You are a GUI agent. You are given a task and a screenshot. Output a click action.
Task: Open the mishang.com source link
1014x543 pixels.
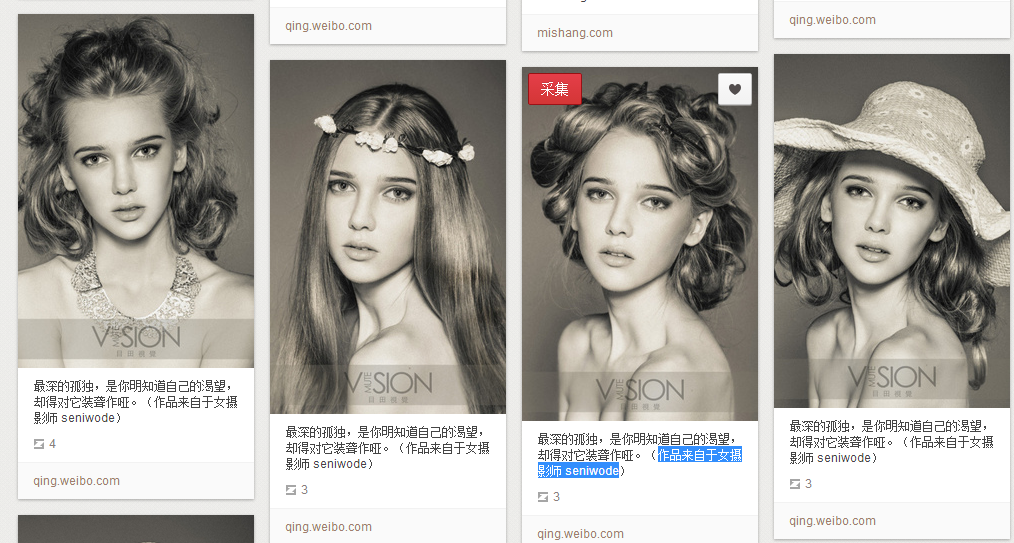tap(575, 33)
